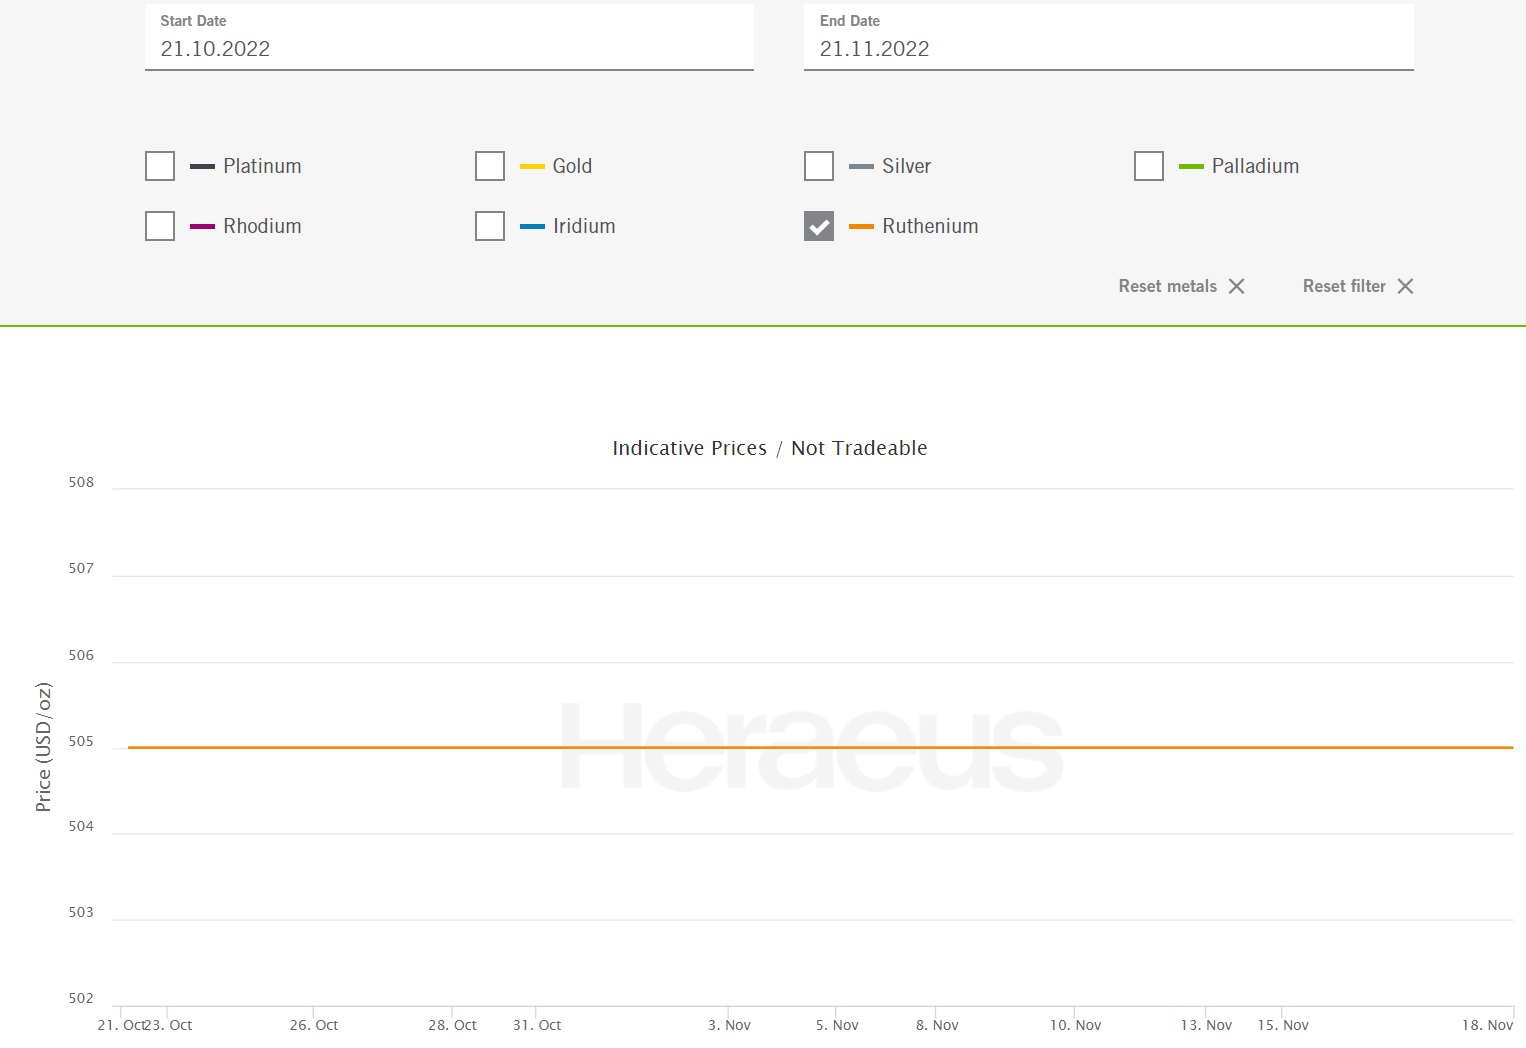Click the Gold label text
The image size is (1526, 1048).
(x=572, y=166)
